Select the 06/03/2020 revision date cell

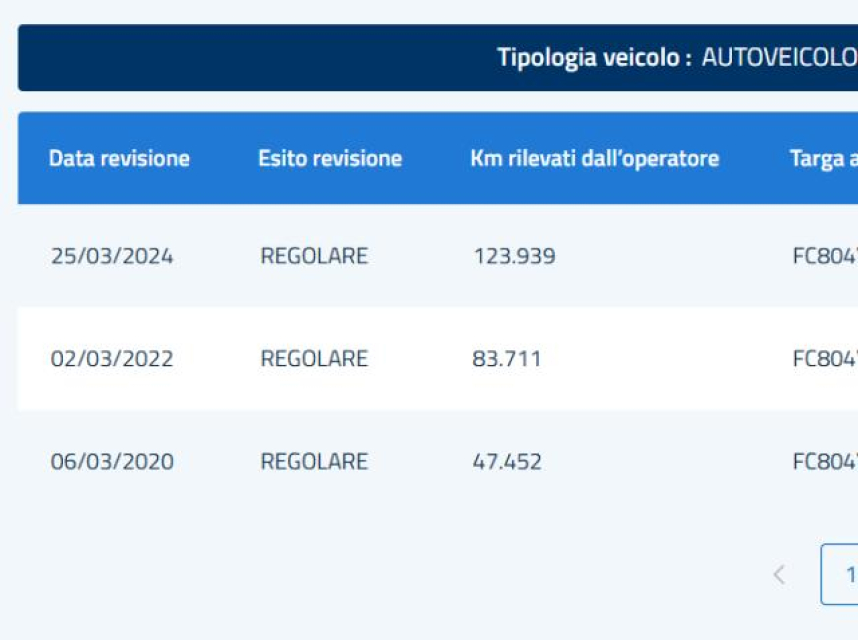[x=112, y=461]
